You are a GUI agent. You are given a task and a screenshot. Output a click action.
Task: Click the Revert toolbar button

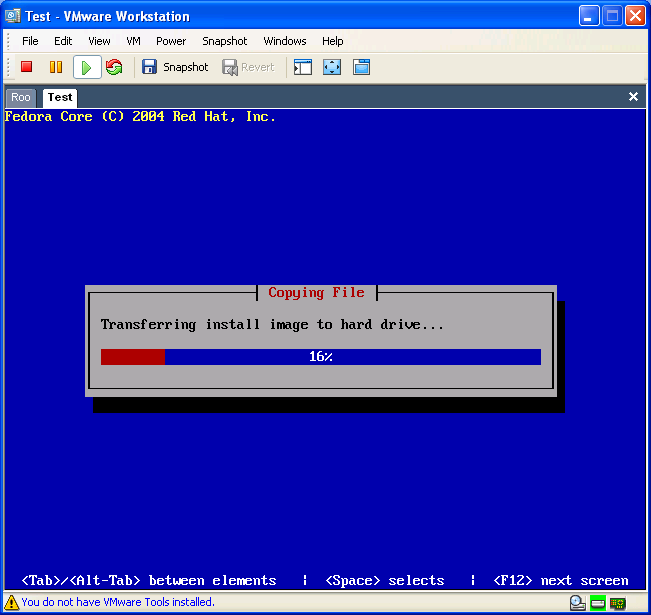coord(248,67)
